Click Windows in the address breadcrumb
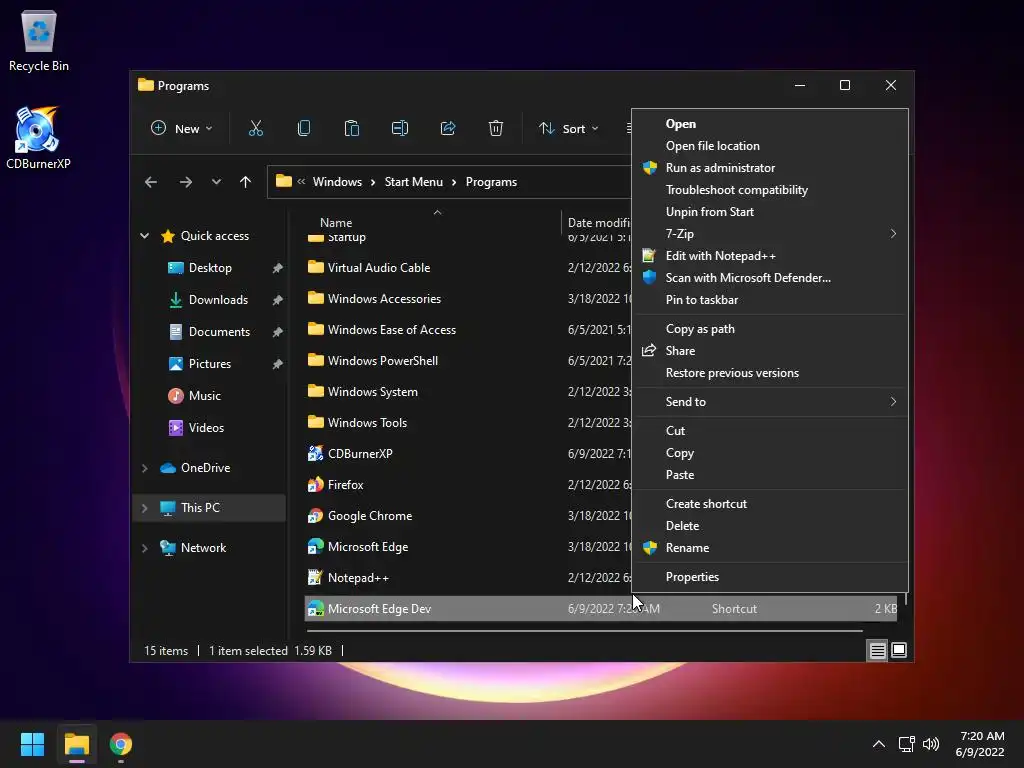The image size is (1024, 768). coord(337,182)
